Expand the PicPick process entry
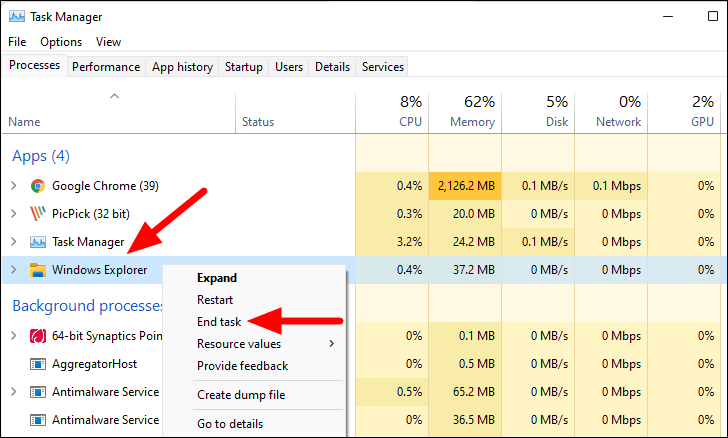 coord(14,214)
